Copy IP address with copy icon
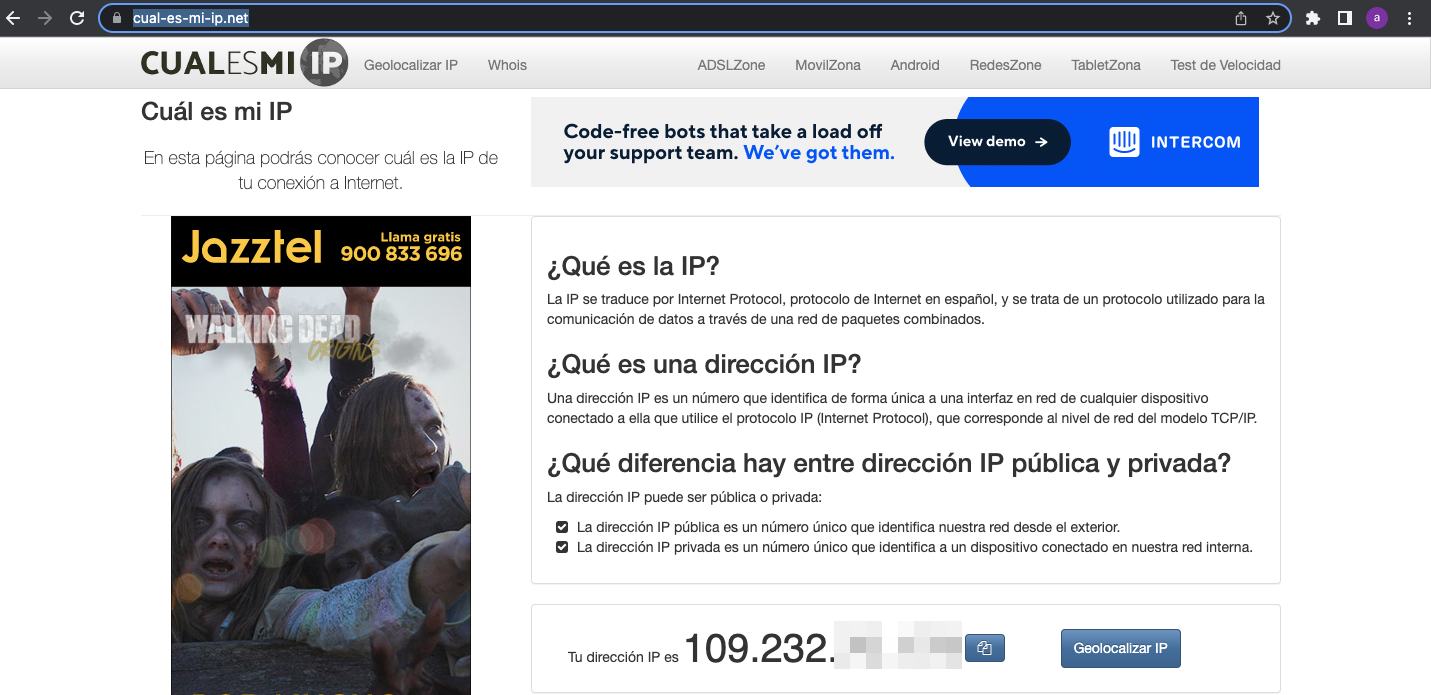1431x695 pixels. tap(984, 648)
